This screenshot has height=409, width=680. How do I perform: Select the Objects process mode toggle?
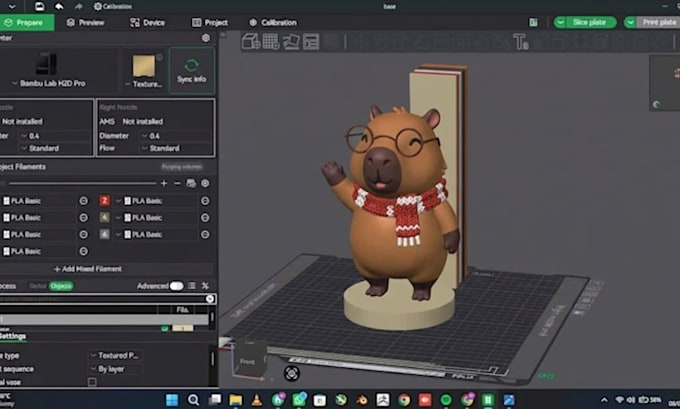tap(61, 286)
